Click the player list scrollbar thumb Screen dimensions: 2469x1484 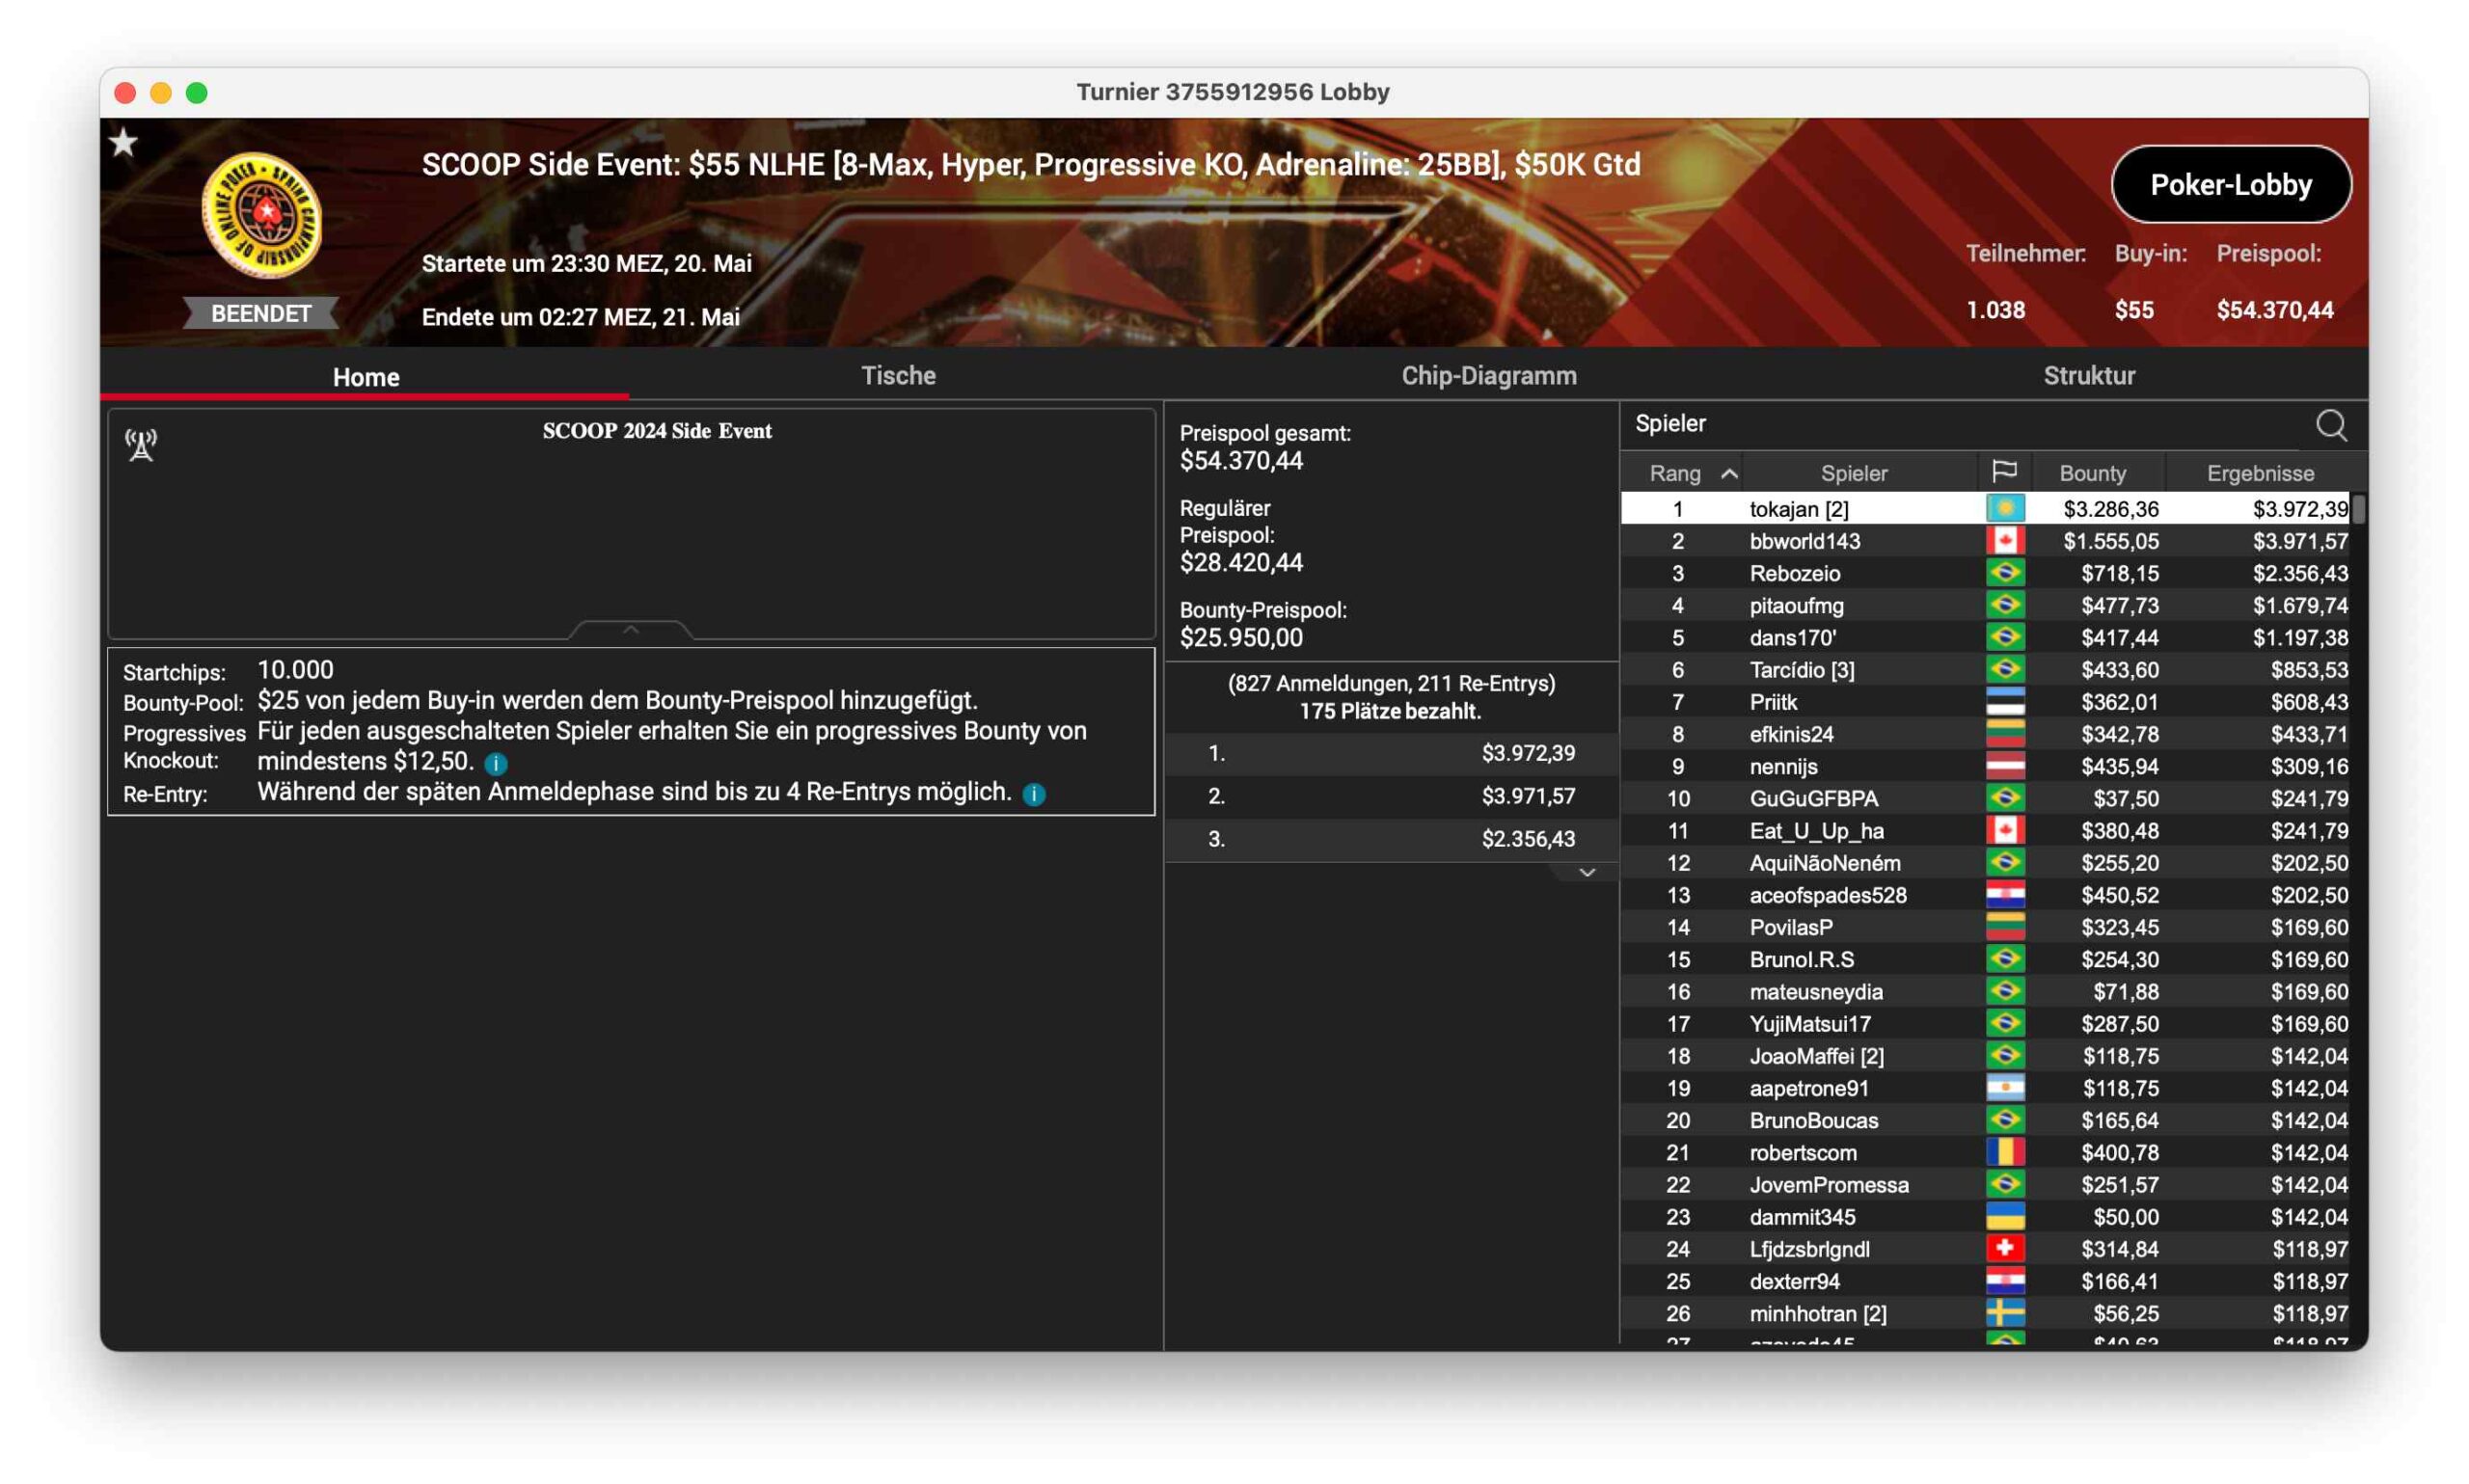point(2357,510)
